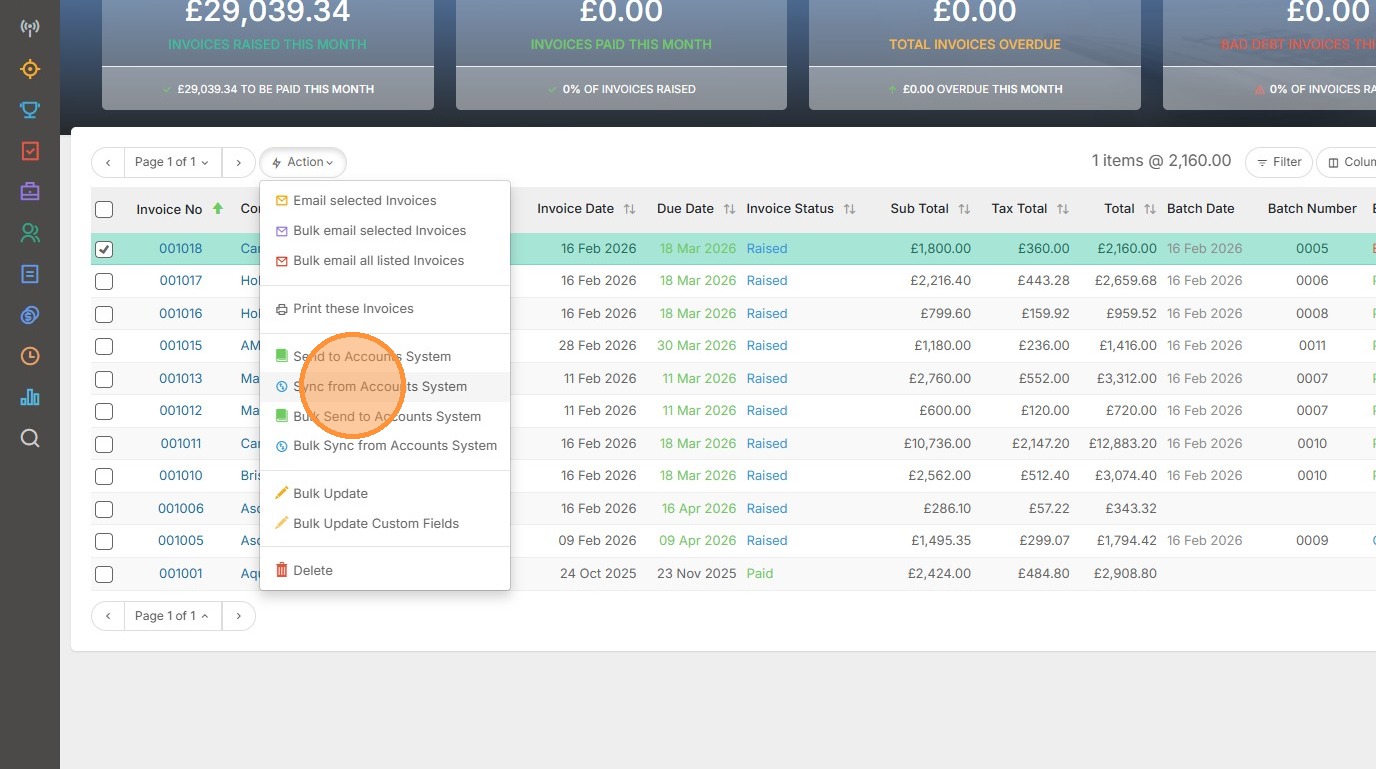1376x769 pixels.
Task: Choose Bulk Send to Accounts System
Action: click(x=385, y=417)
